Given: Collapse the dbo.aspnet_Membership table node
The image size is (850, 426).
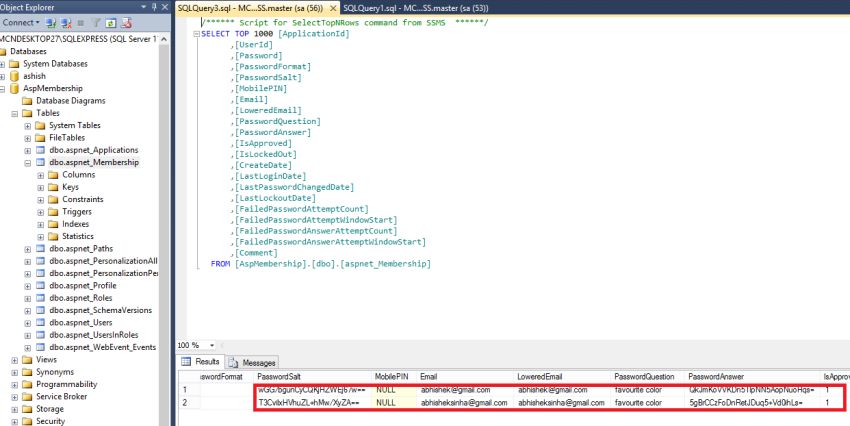Looking at the screenshot, I should [28, 162].
